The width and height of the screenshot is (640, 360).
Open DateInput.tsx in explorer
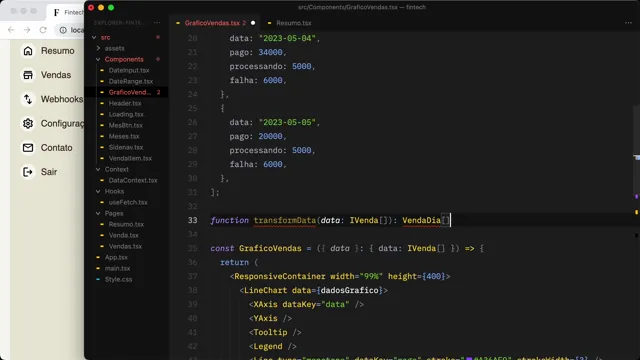129,71
